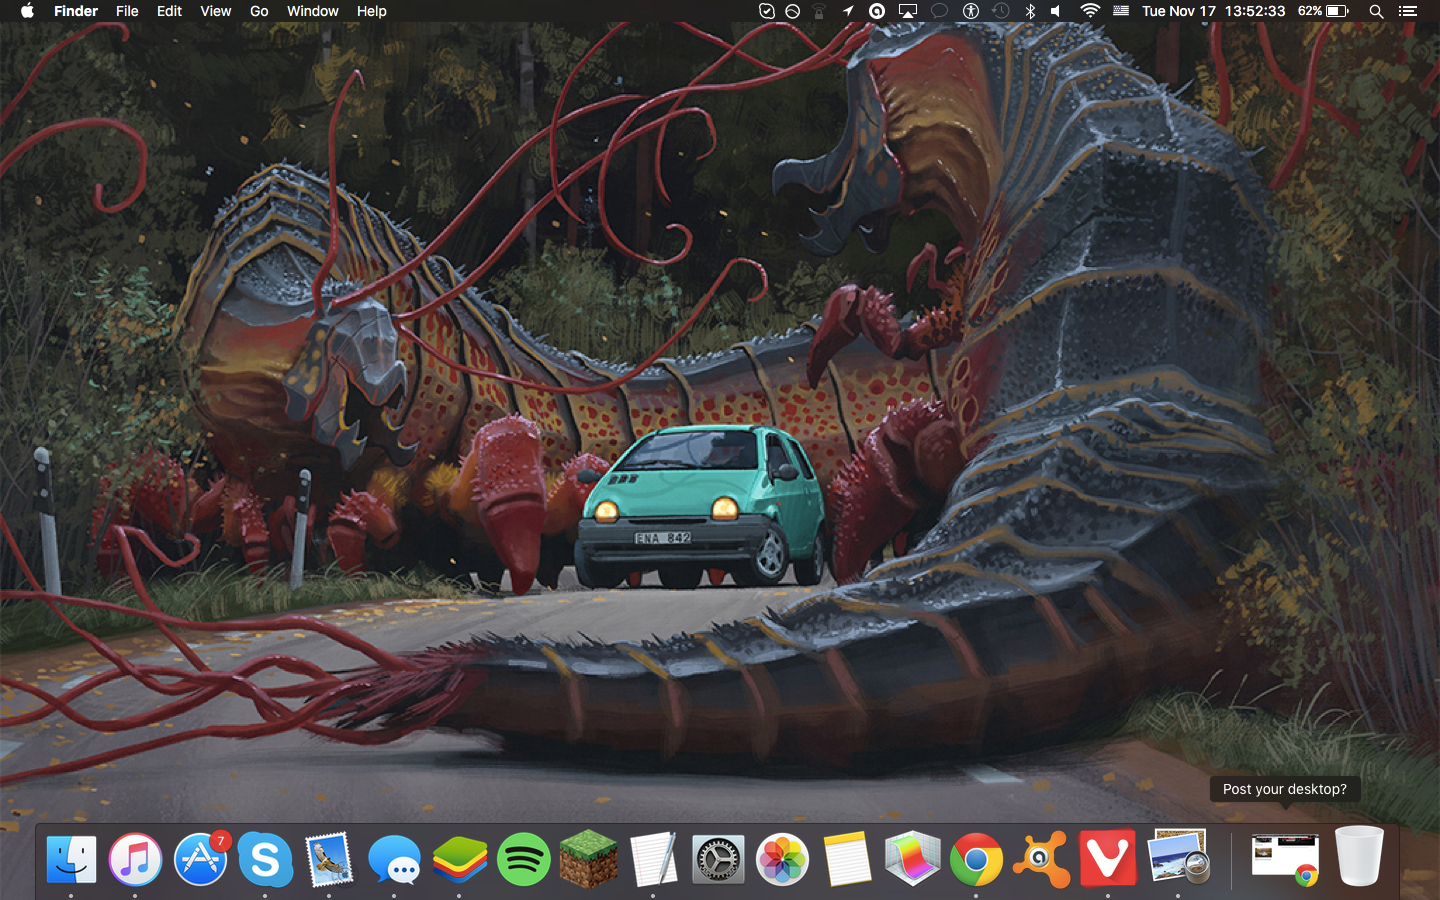Click the dimmed padlock signal icon in menu bar

[x=819, y=11]
